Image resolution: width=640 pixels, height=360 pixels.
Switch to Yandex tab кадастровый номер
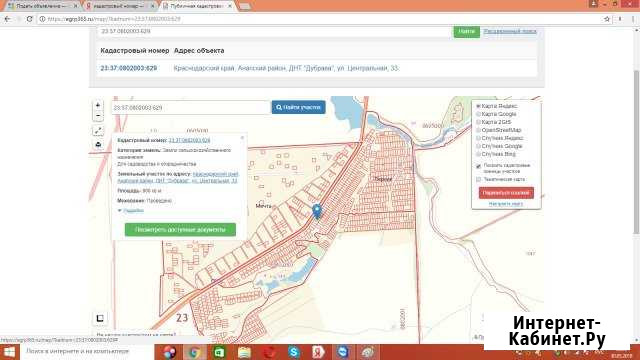coord(119,6)
